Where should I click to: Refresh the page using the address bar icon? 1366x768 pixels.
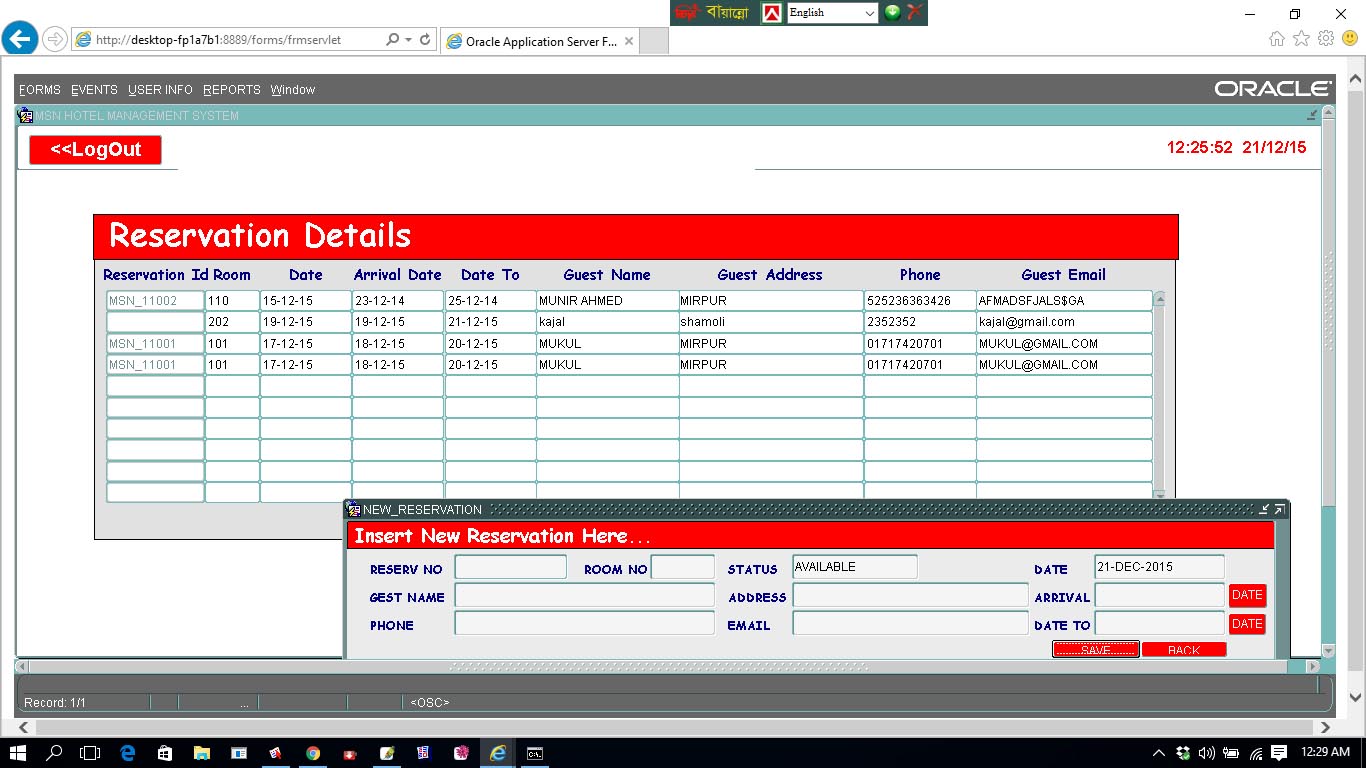pos(425,40)
